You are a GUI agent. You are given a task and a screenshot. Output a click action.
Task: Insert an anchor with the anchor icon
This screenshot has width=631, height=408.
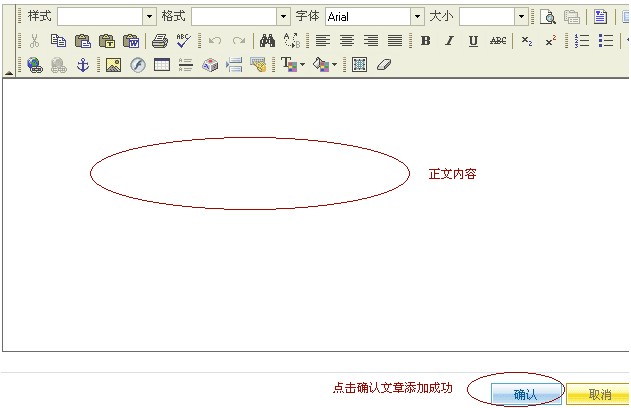click(x=83, y=65)
